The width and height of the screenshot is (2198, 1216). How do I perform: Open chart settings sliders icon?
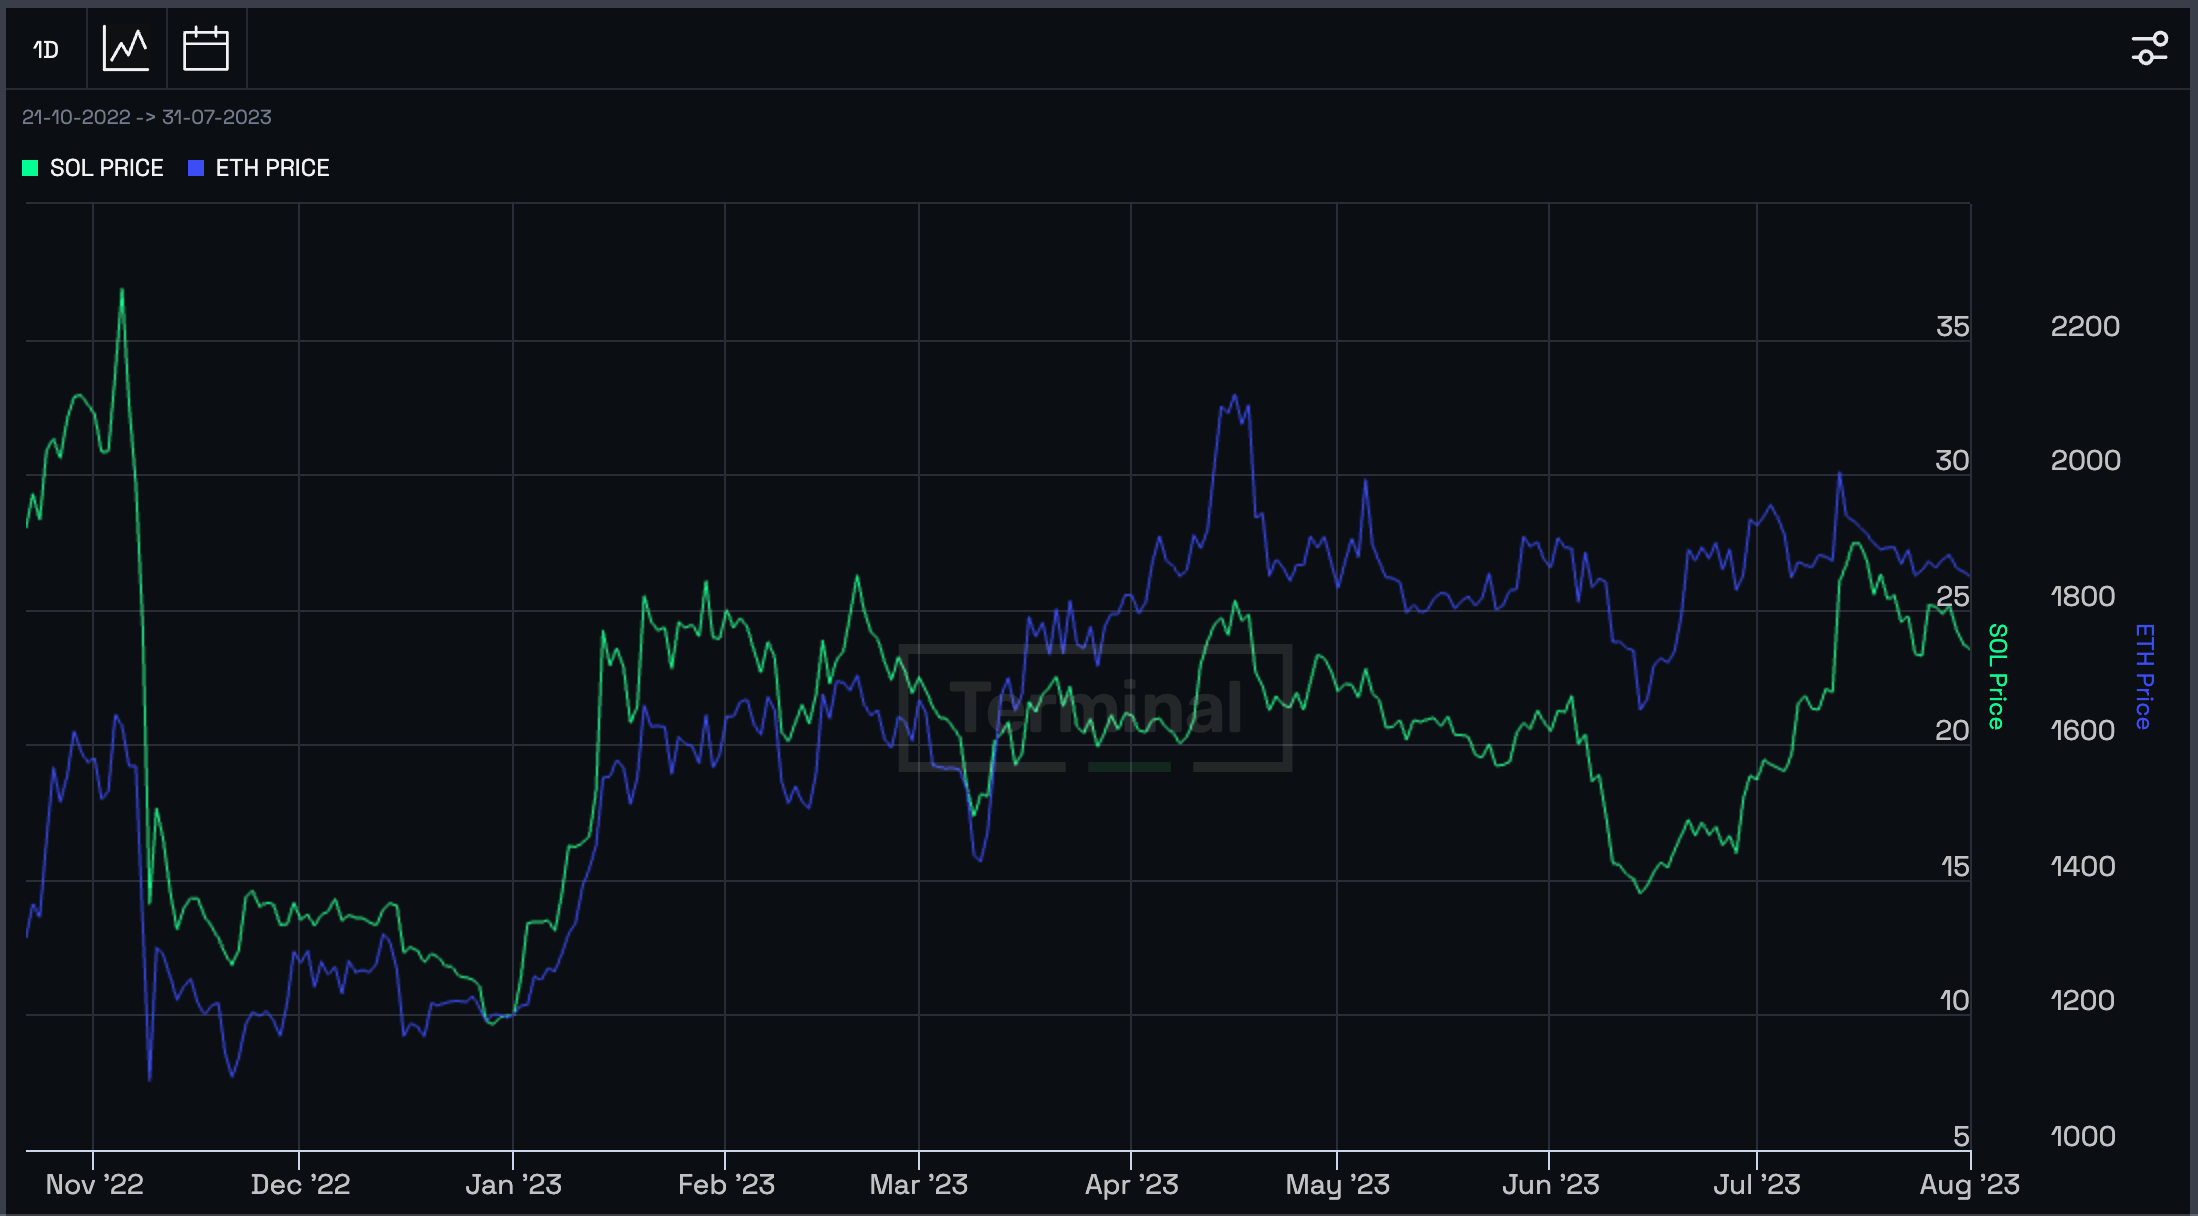pyautogui.click(x=2149, y=48)
